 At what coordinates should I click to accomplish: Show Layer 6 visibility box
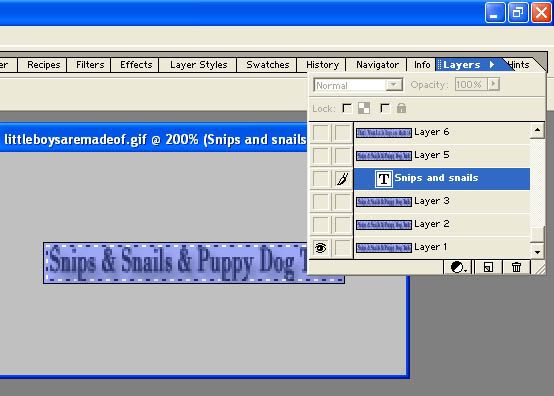point(321,132)
